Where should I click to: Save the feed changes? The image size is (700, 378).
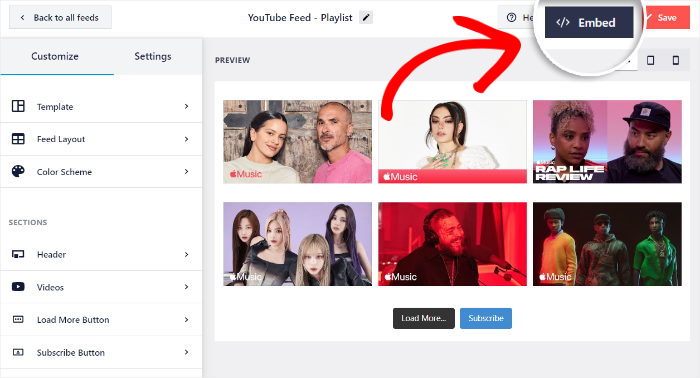[x=667, y=18]
